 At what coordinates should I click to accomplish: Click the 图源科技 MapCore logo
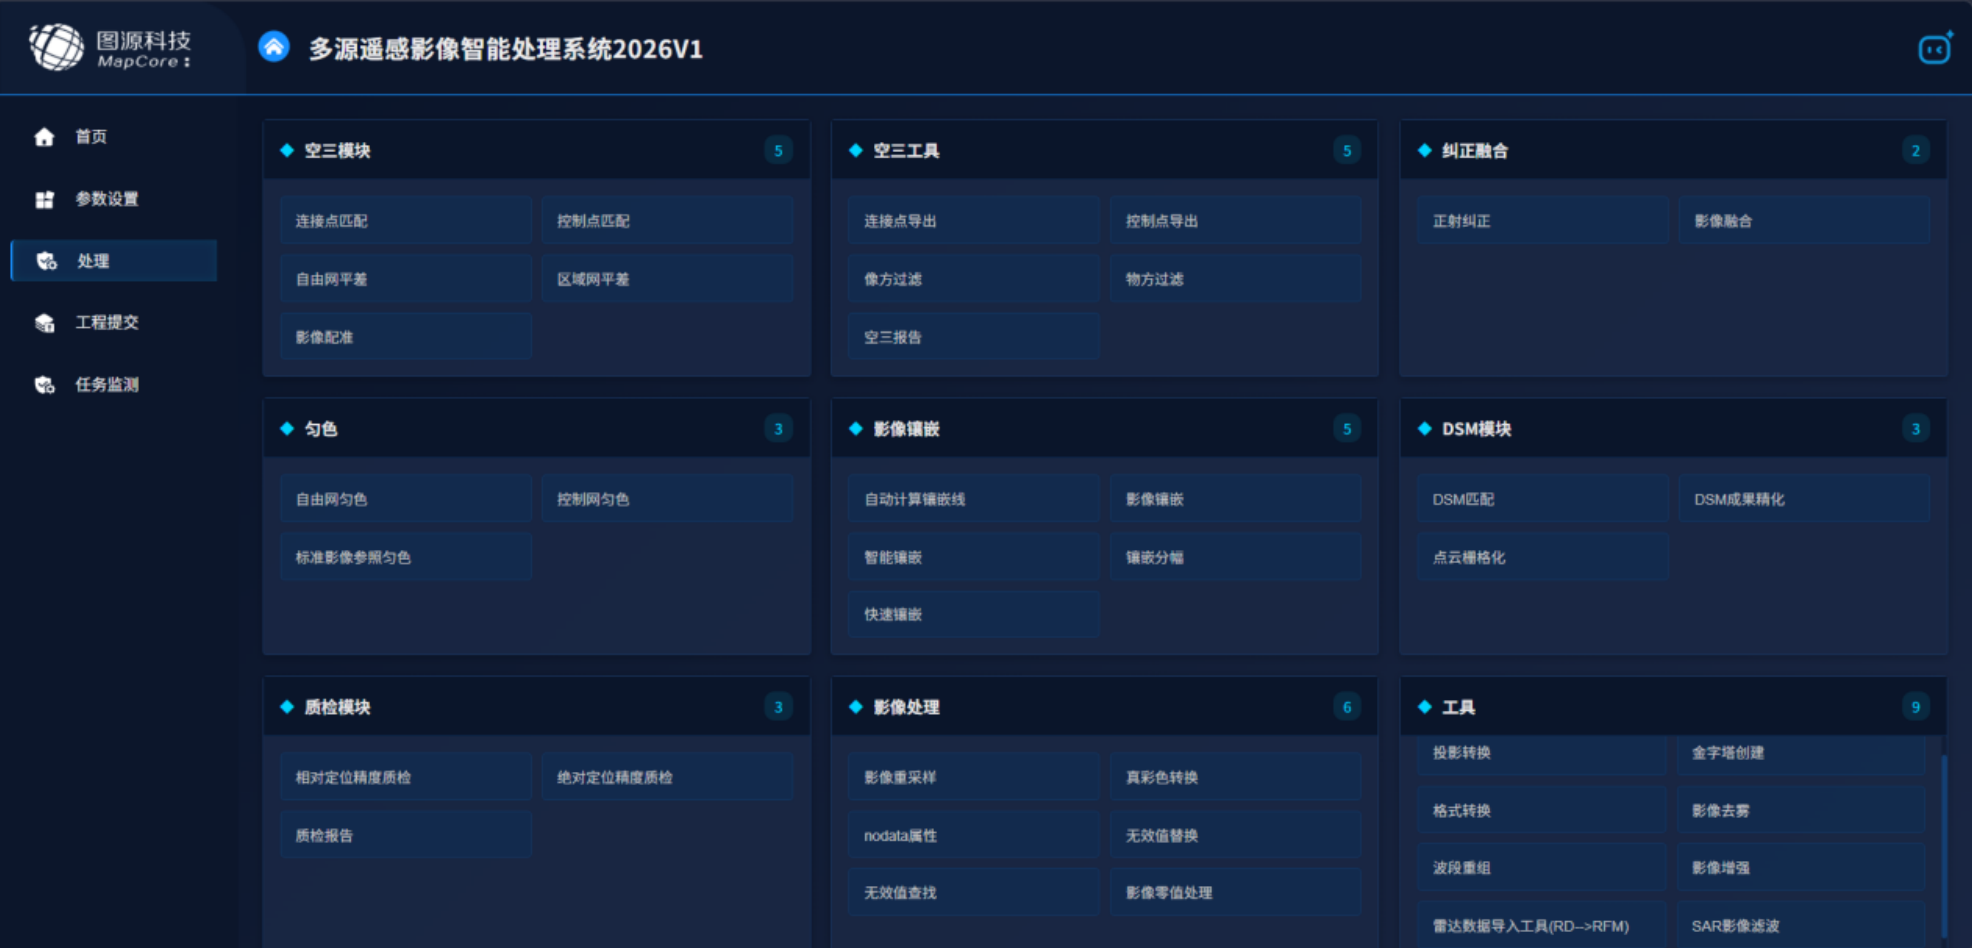pyautogui.click(x=110, y=47)
